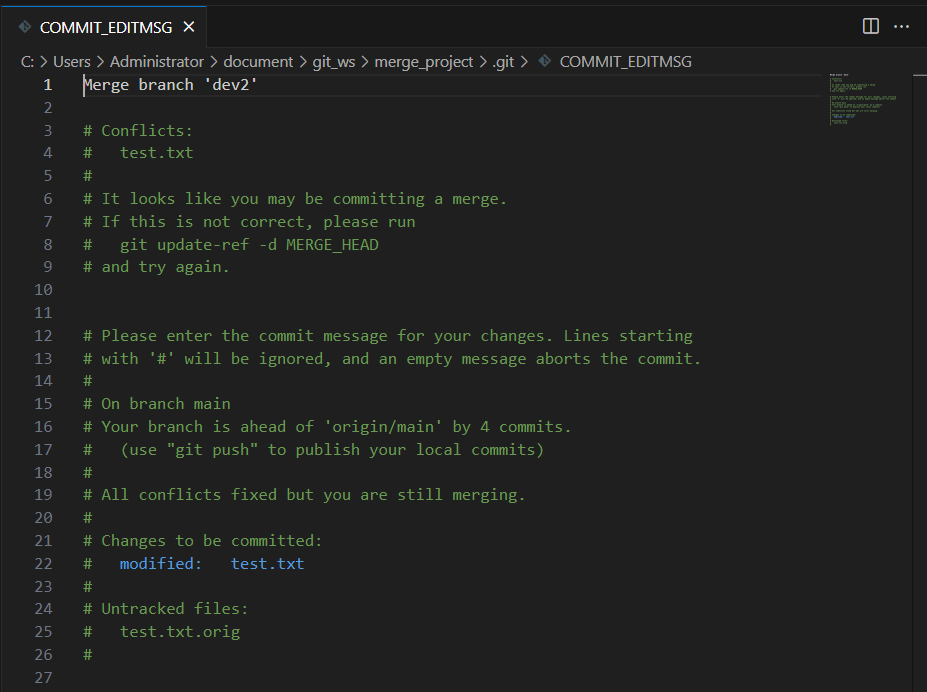
Task: Click the 'modified: test.txt' line
Action: [211, 564]
